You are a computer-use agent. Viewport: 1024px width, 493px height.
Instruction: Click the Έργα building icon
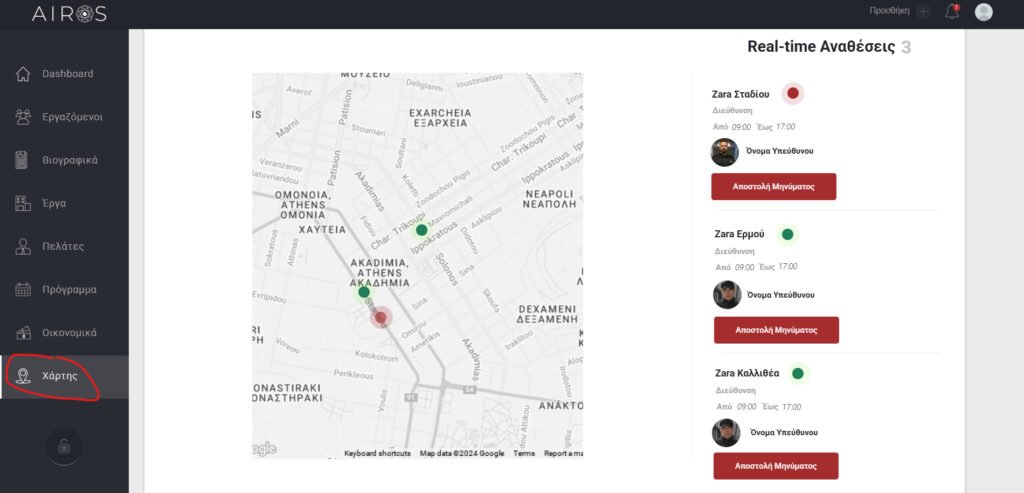point(23,203)
